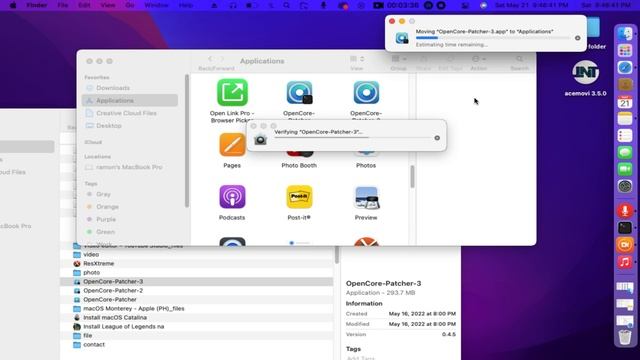640x360 pixels.
Task: Click the microphone icon in menu bar
Action: 323,5
